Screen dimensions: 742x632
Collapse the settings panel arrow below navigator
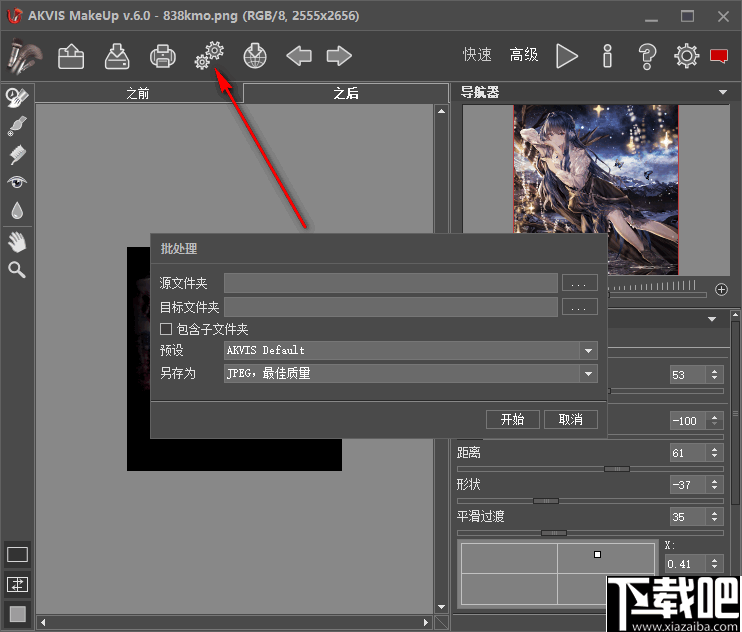point(712,319)
